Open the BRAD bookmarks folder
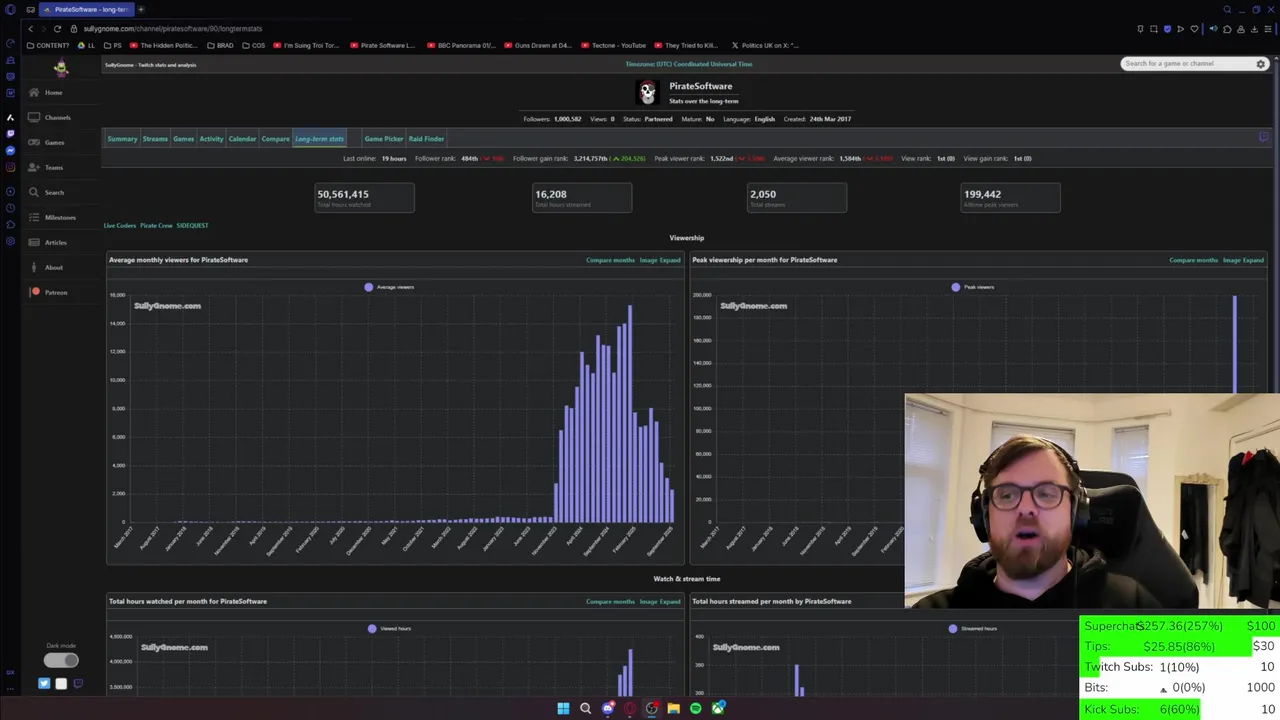 [221, 45]
